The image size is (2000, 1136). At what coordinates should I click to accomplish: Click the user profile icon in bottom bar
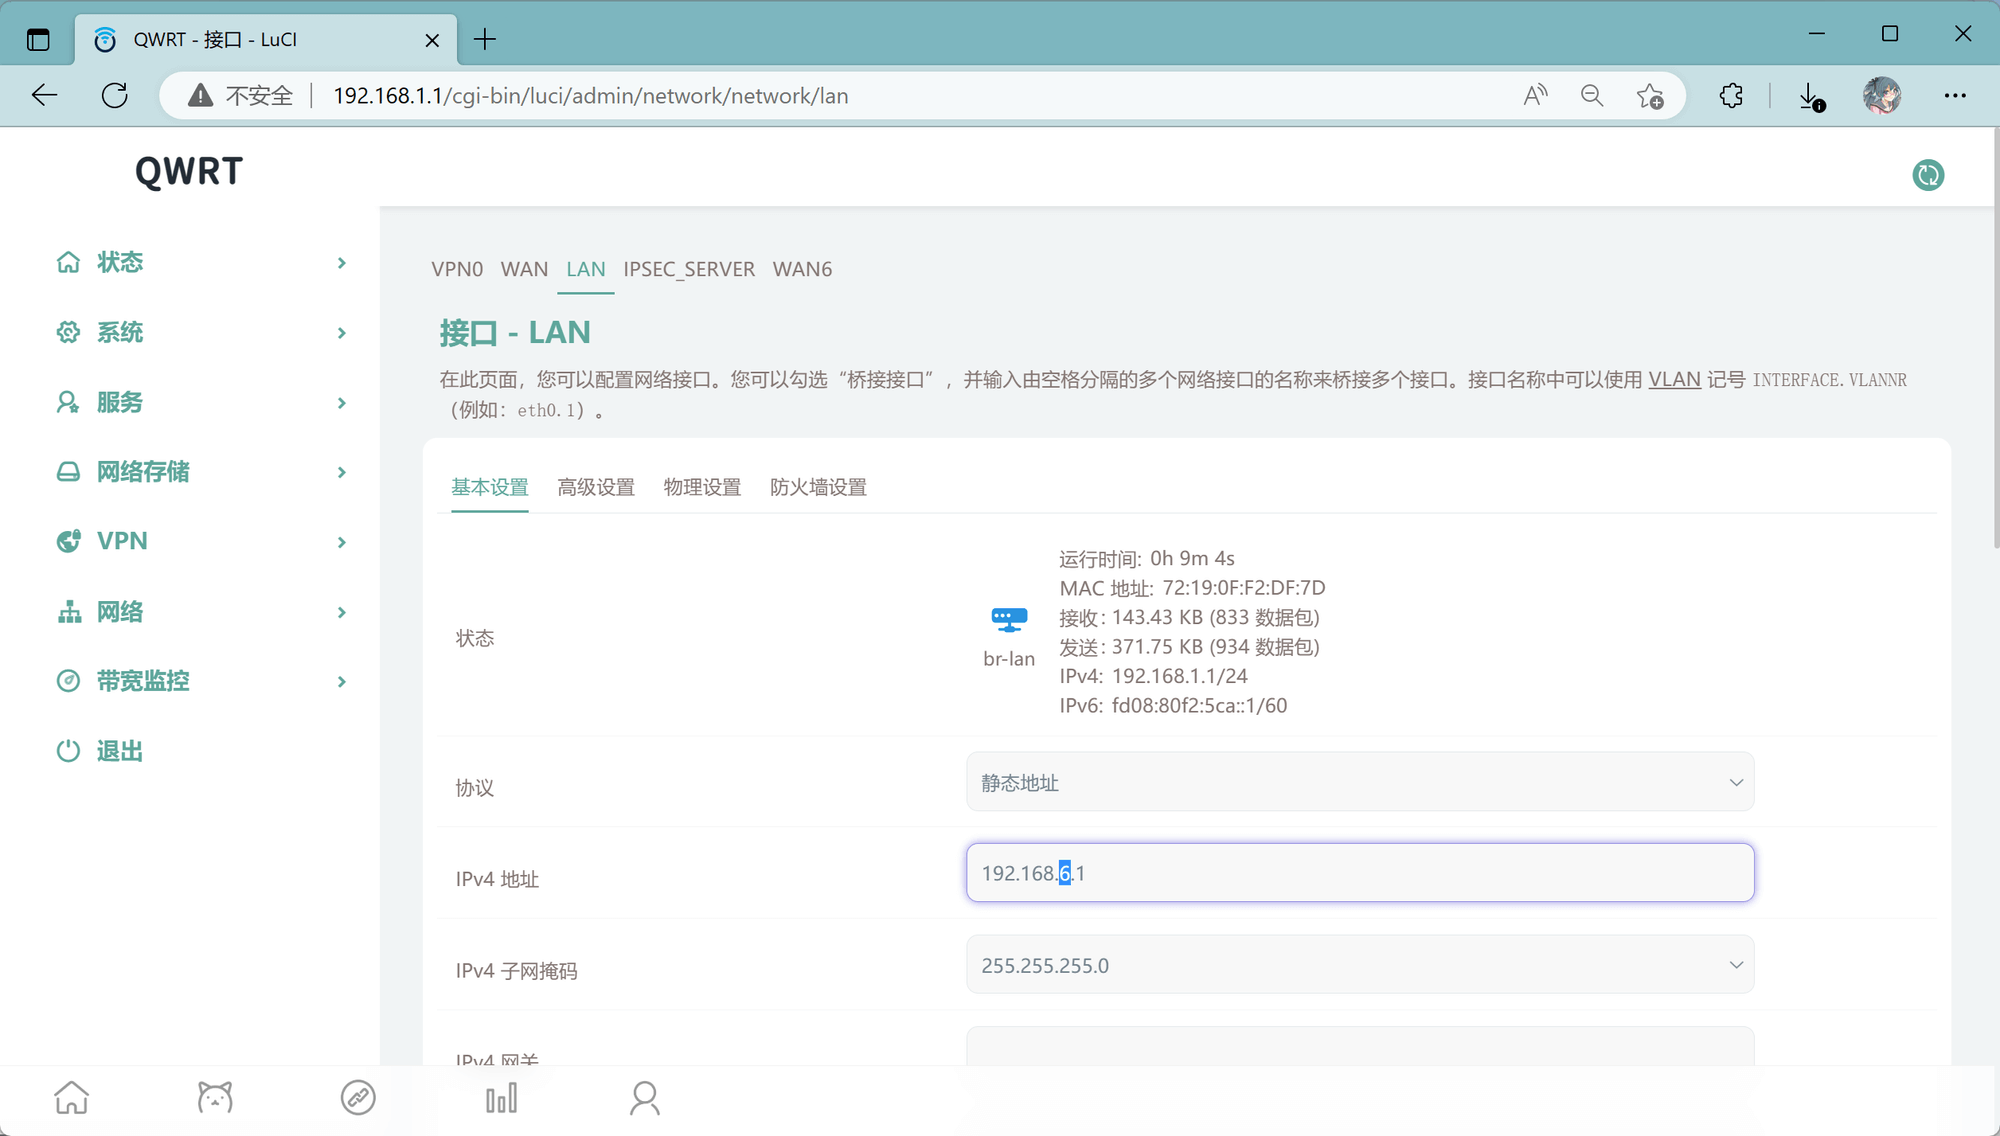click(644, 1097)
